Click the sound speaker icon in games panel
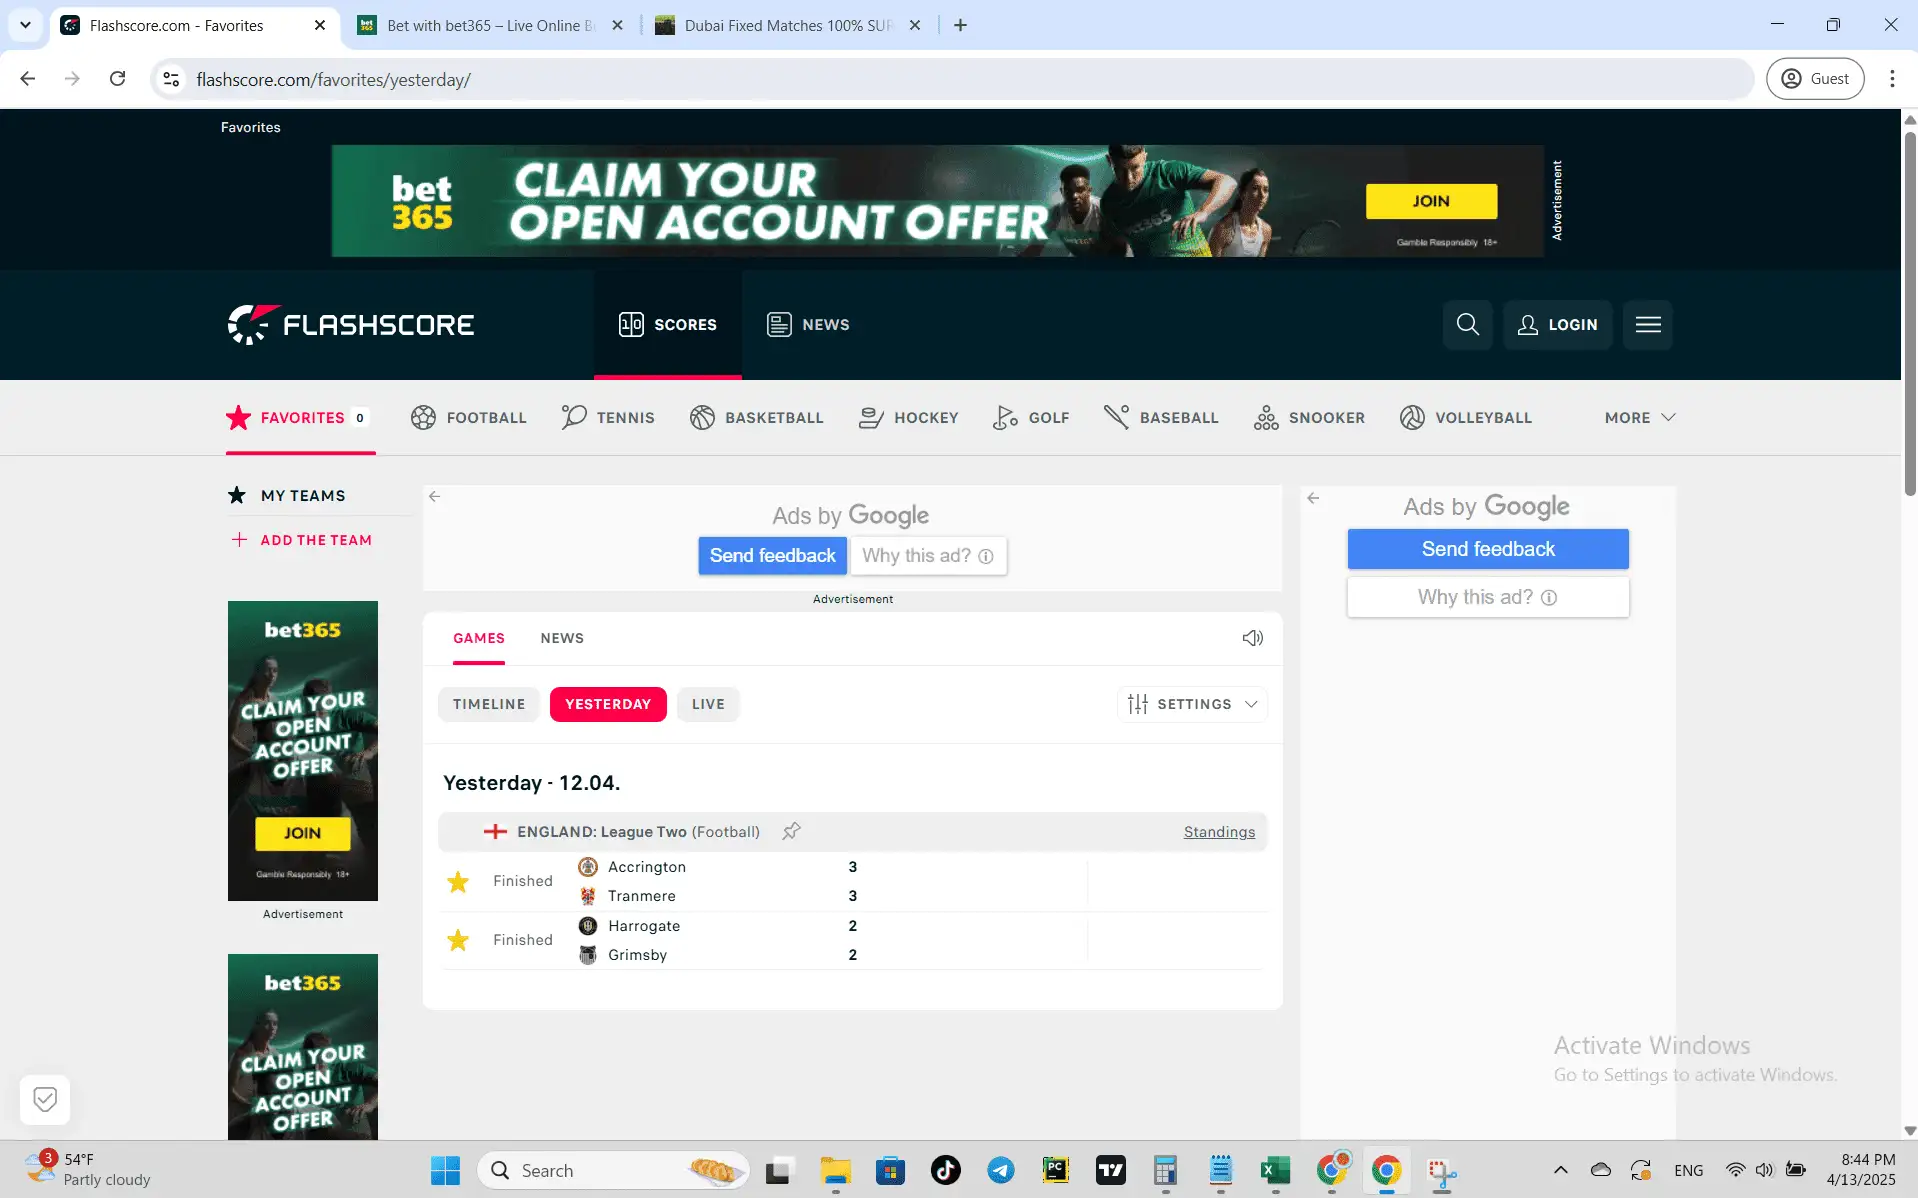Viewport: 1918px width, 1198px height. pyautogui.click(x=1252, y=638)
